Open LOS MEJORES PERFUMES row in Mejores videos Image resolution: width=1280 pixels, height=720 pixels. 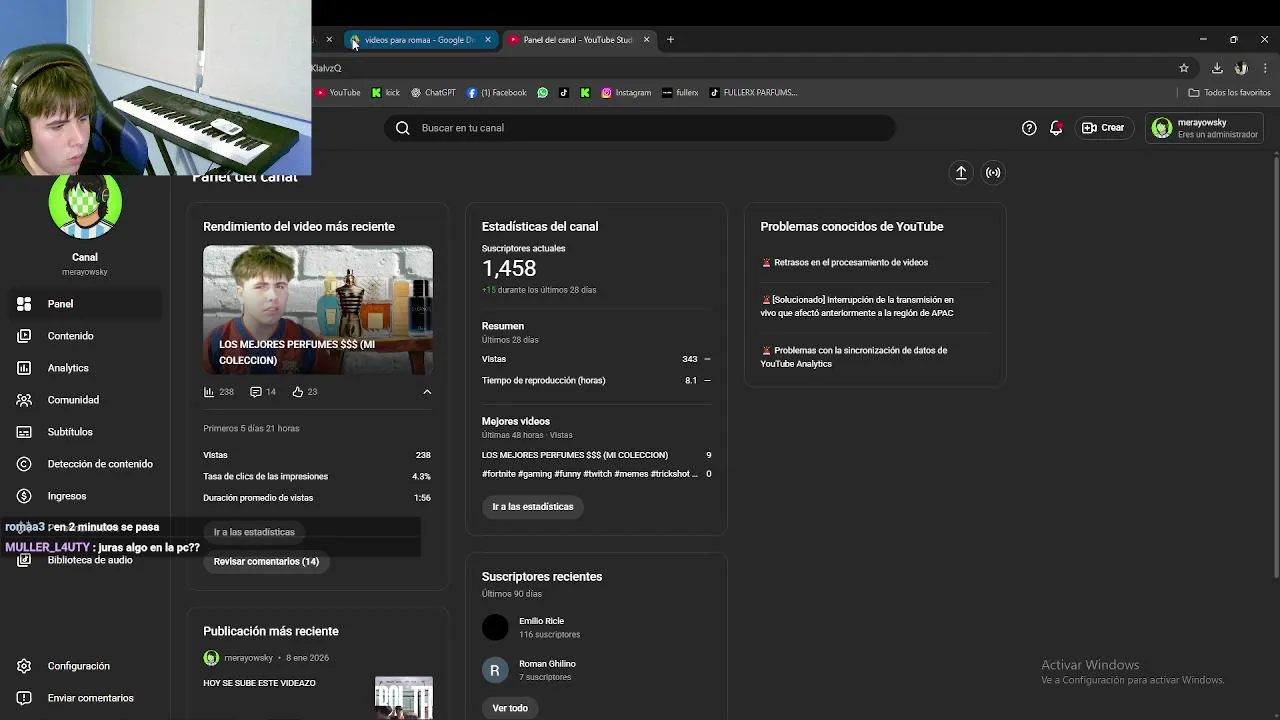597,455
